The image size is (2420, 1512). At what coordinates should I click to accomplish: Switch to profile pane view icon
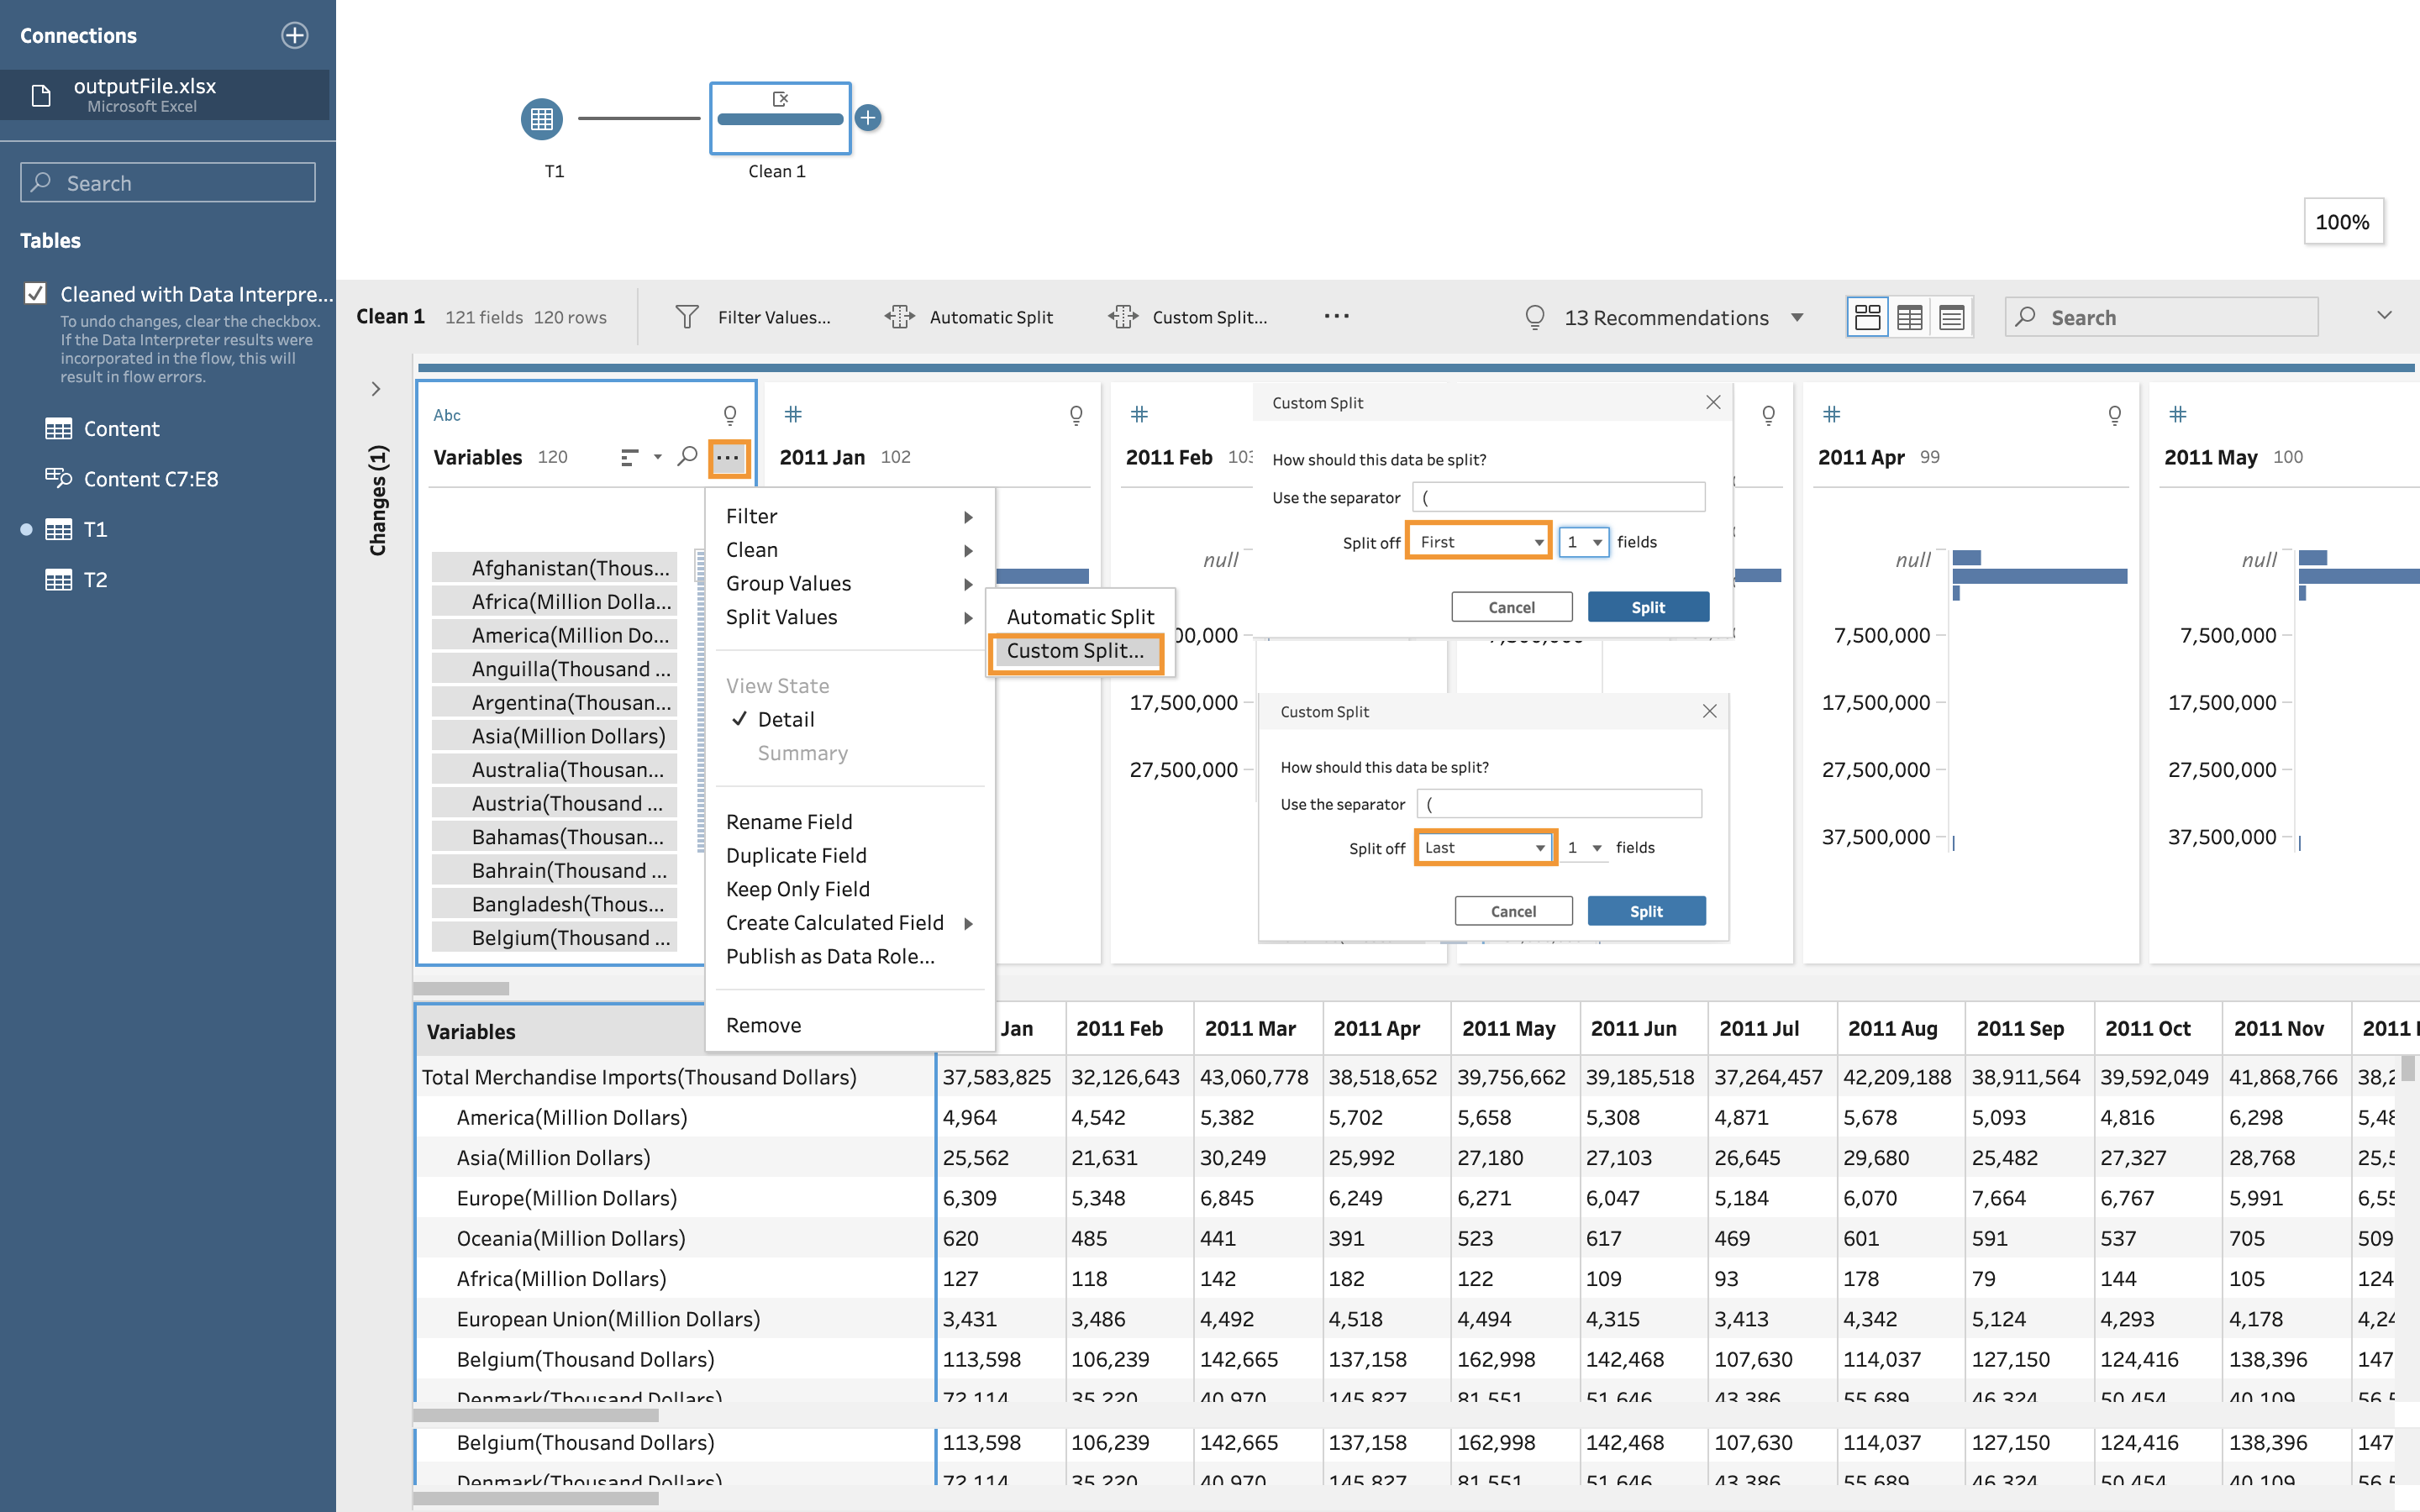point(1866,317)
